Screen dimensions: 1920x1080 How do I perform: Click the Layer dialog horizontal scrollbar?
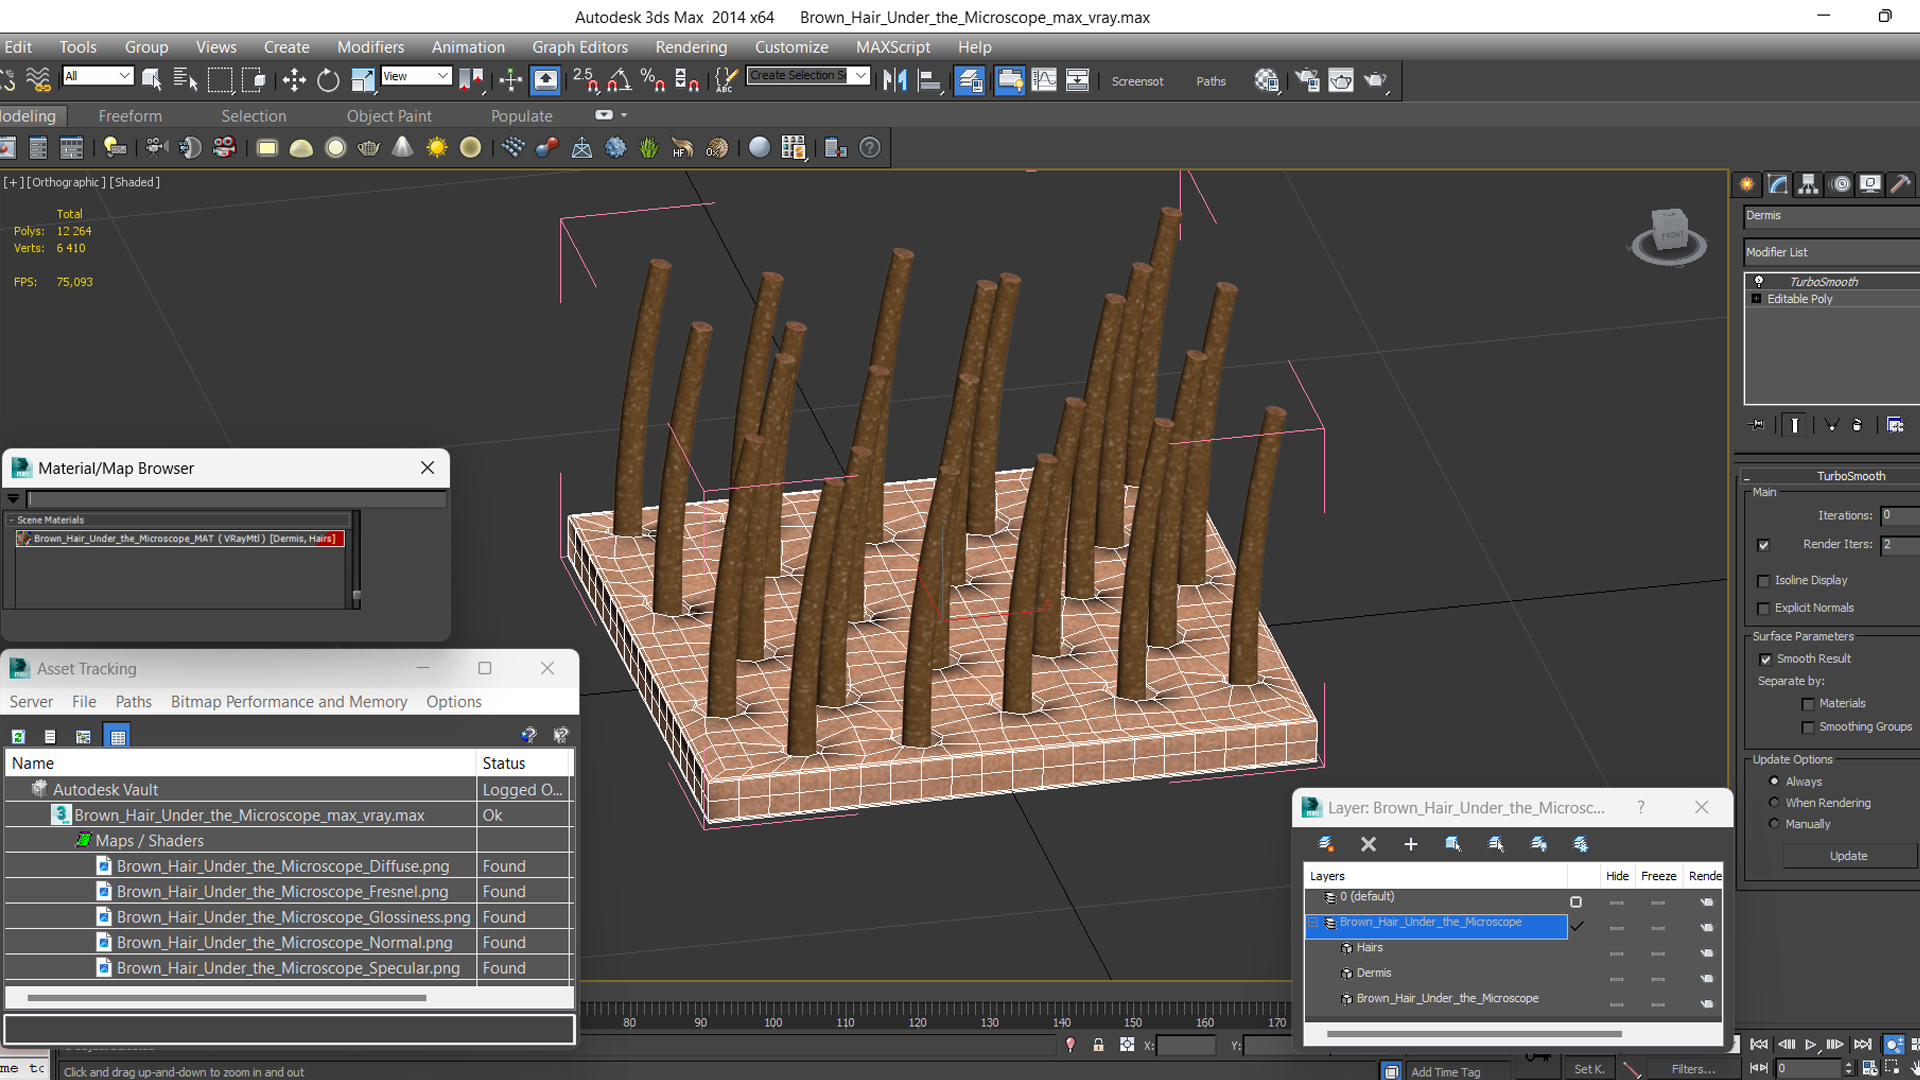click(1474, 1034)
